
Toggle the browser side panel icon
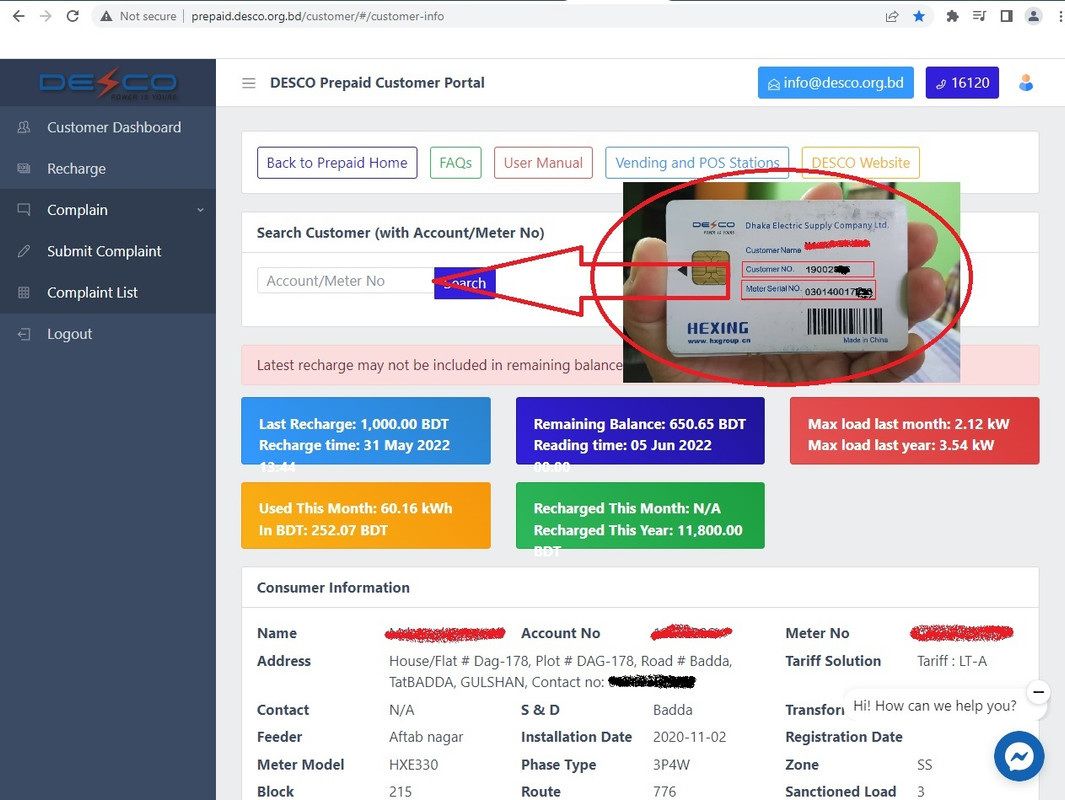1007,16
